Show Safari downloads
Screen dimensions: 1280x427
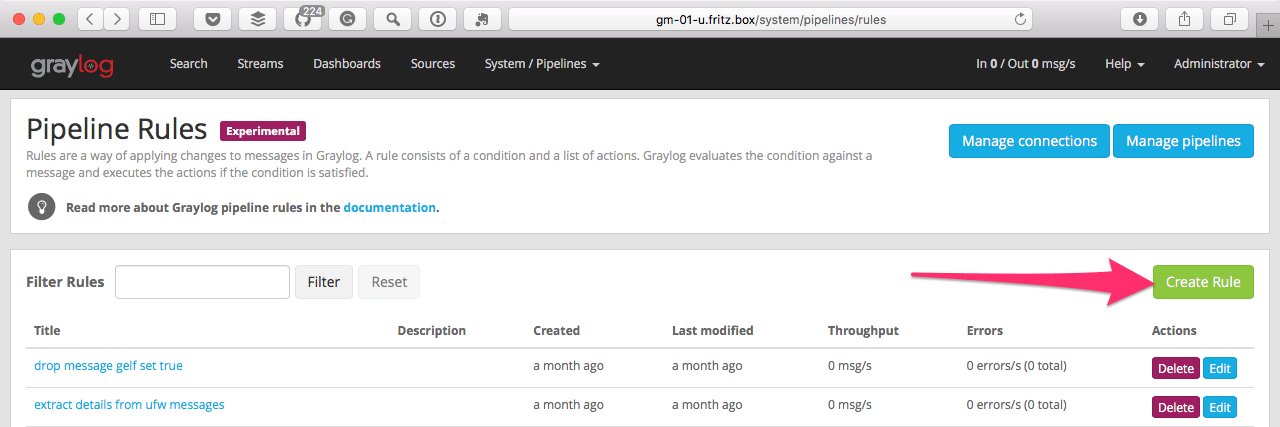click(1139, 19)
